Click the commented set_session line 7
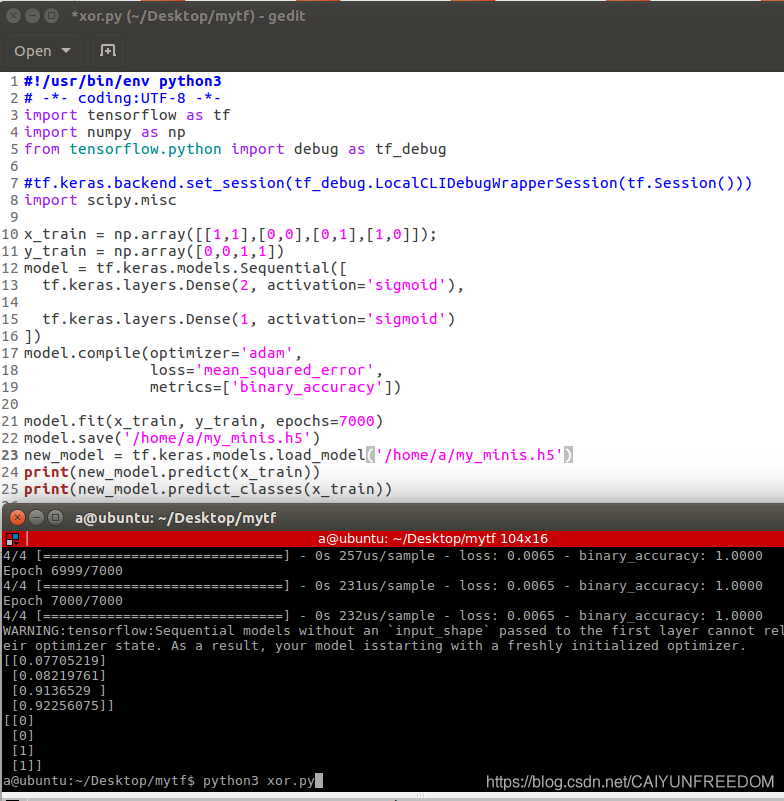 coord(388,183)
